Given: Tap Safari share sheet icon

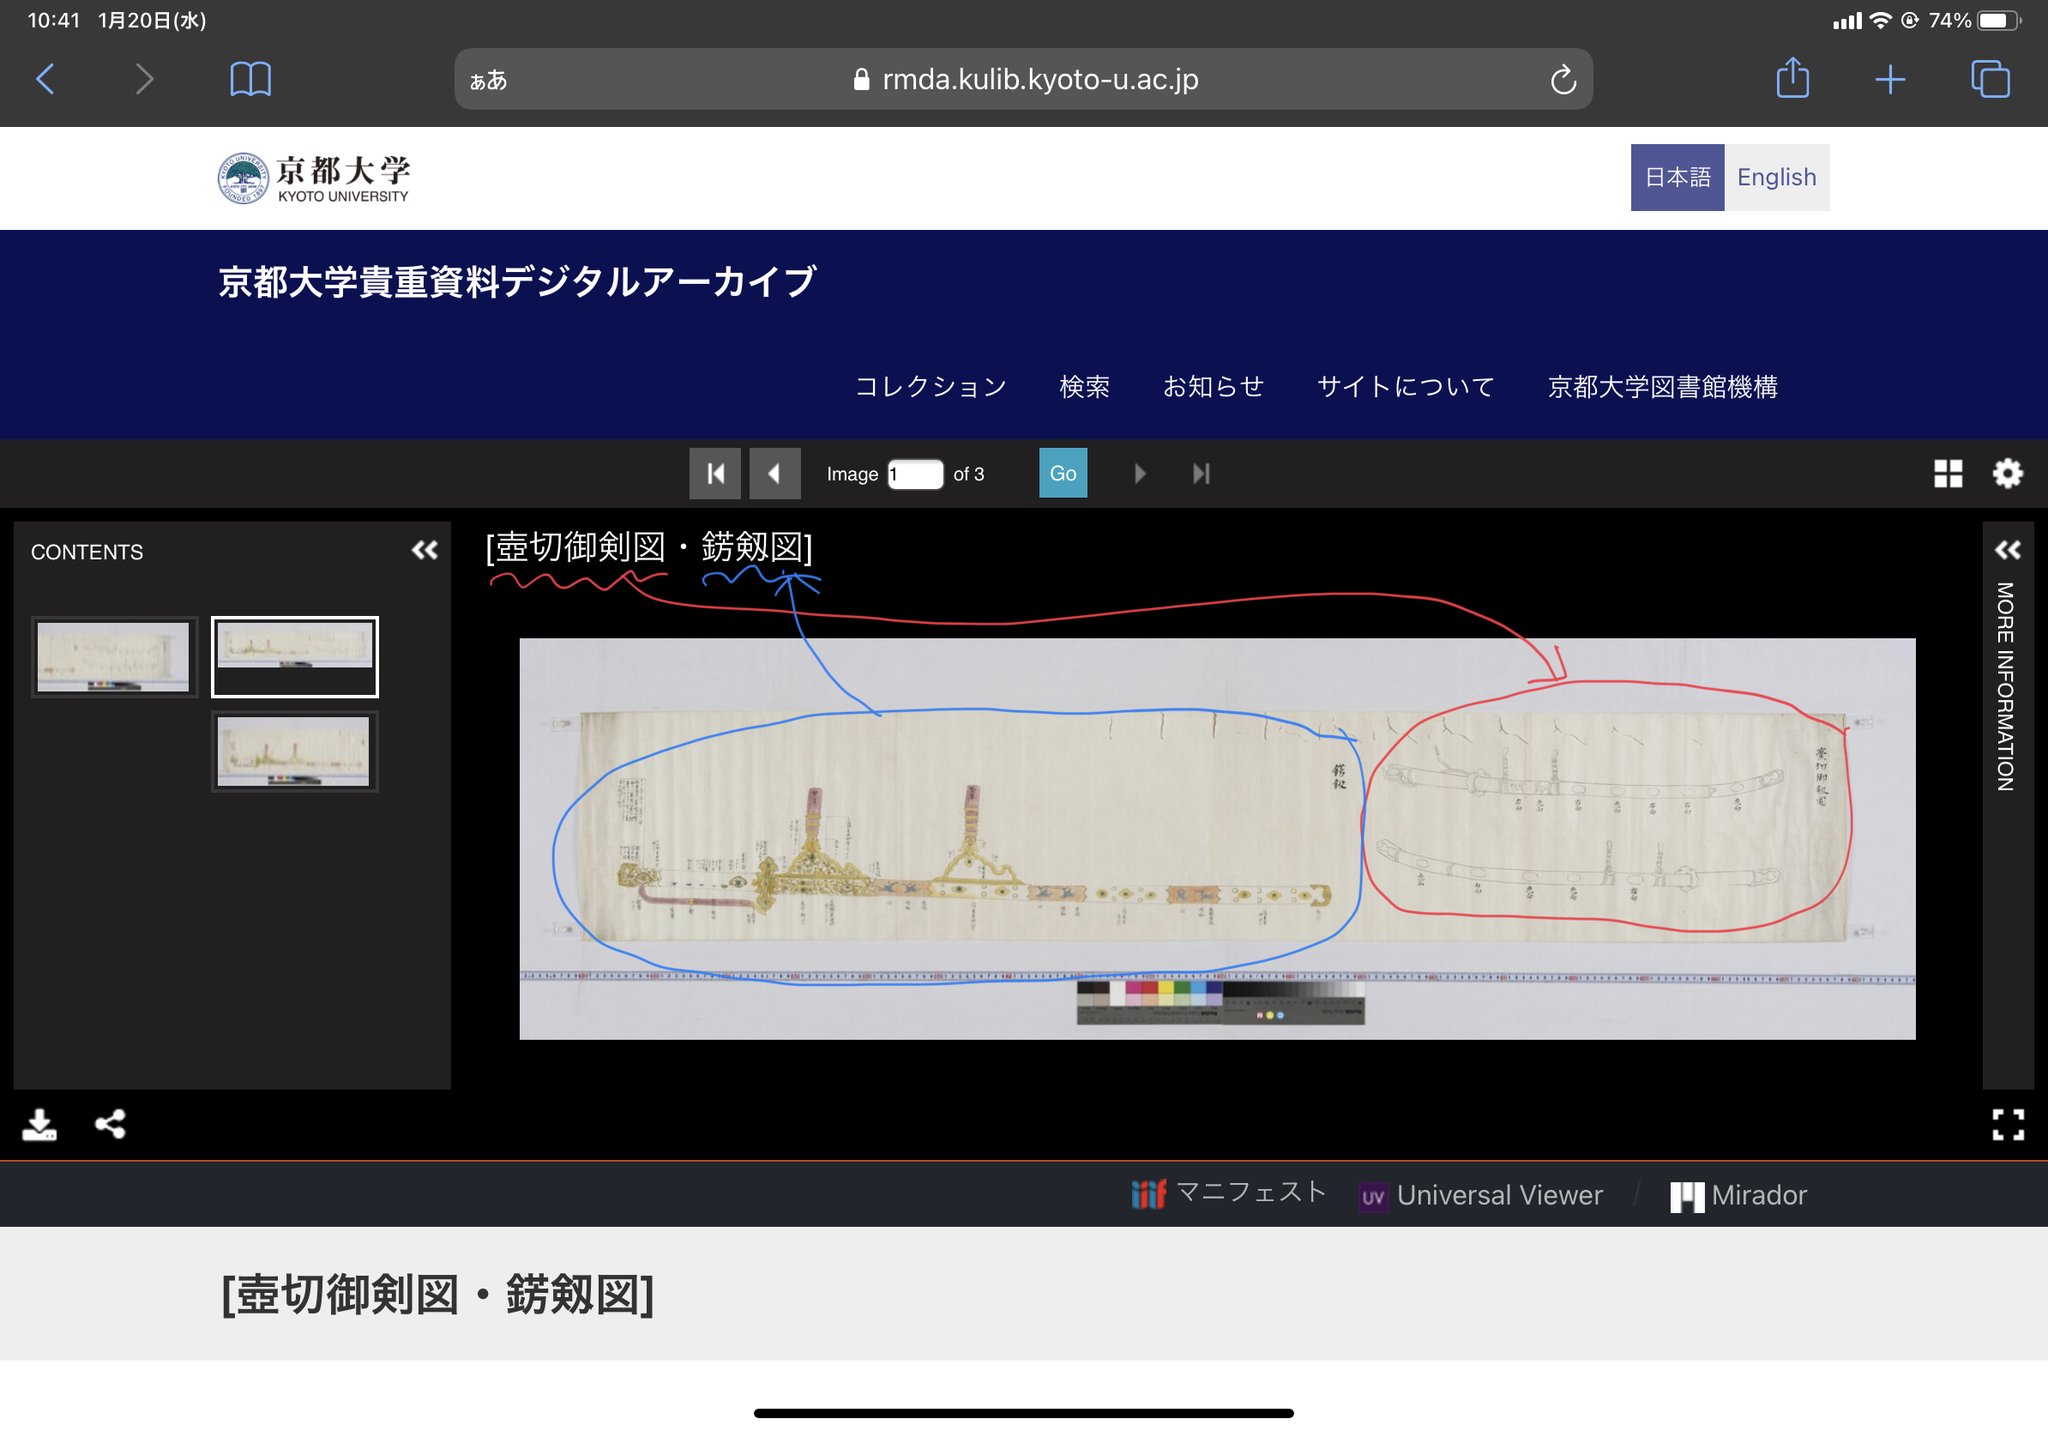Looking at the screenshot, I should coord(1792,79).
